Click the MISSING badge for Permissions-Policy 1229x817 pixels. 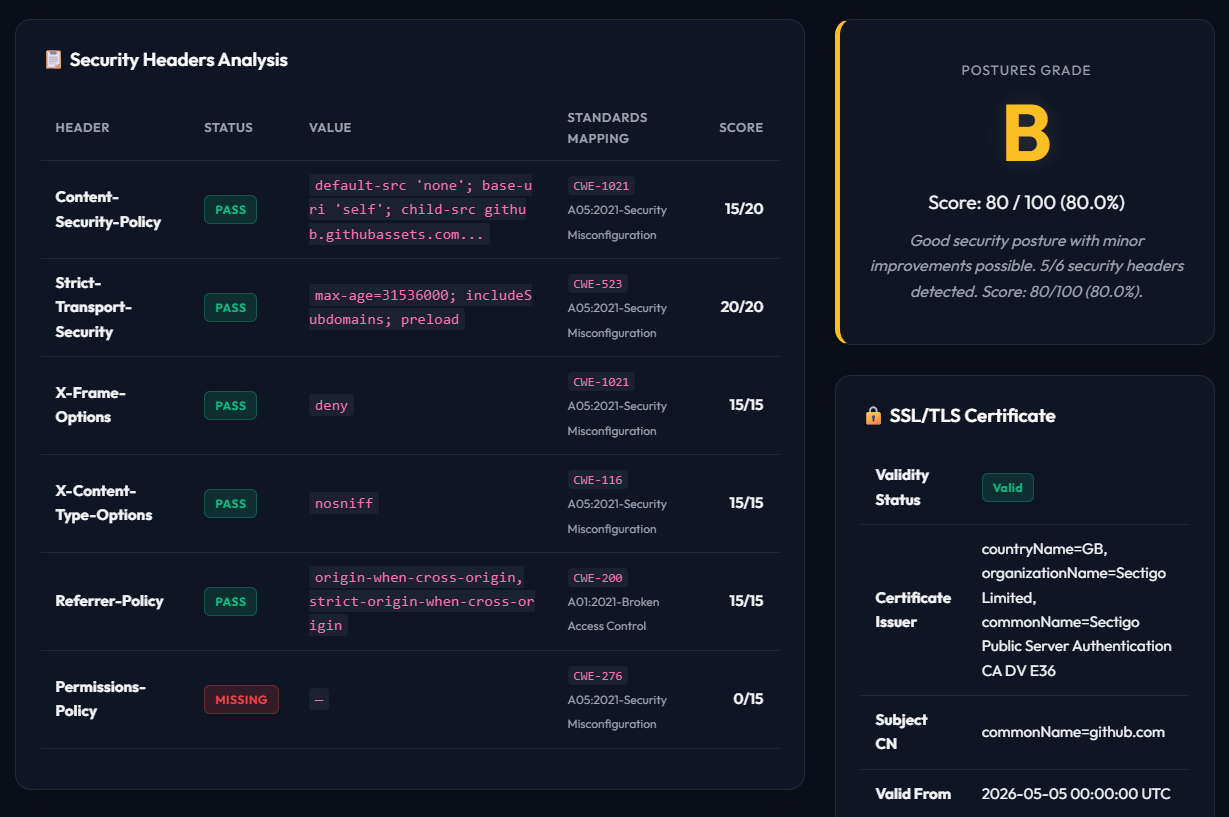(x=241, y=700)
